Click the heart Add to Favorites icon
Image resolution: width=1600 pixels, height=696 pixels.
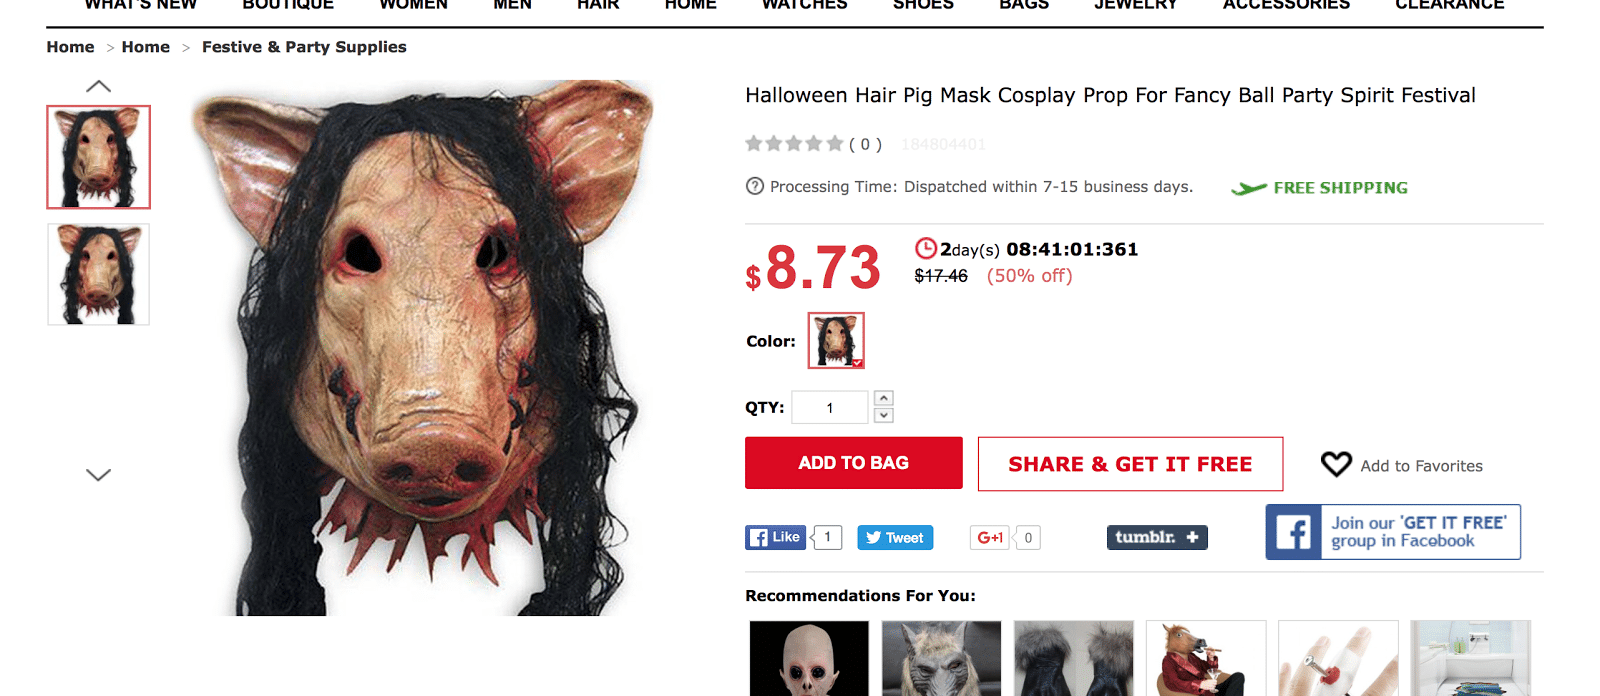coord(1336,464)
